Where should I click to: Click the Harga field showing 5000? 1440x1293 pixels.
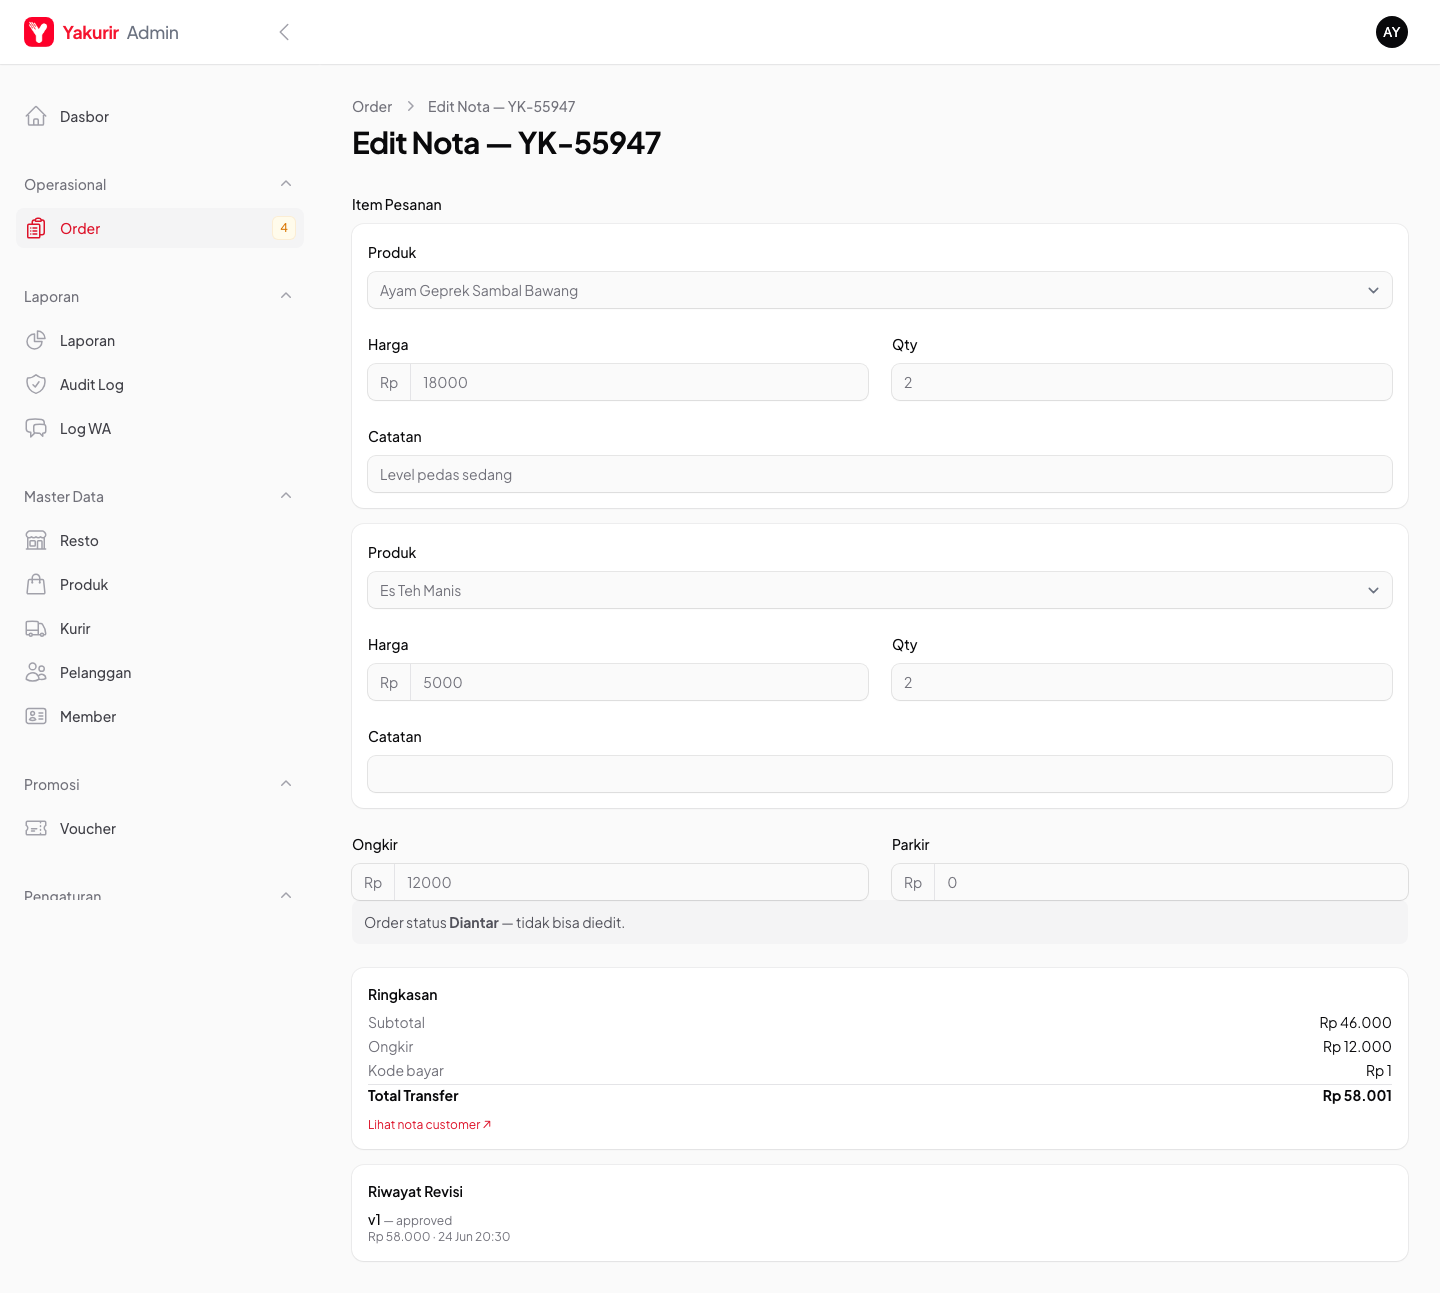click(639, 682)
